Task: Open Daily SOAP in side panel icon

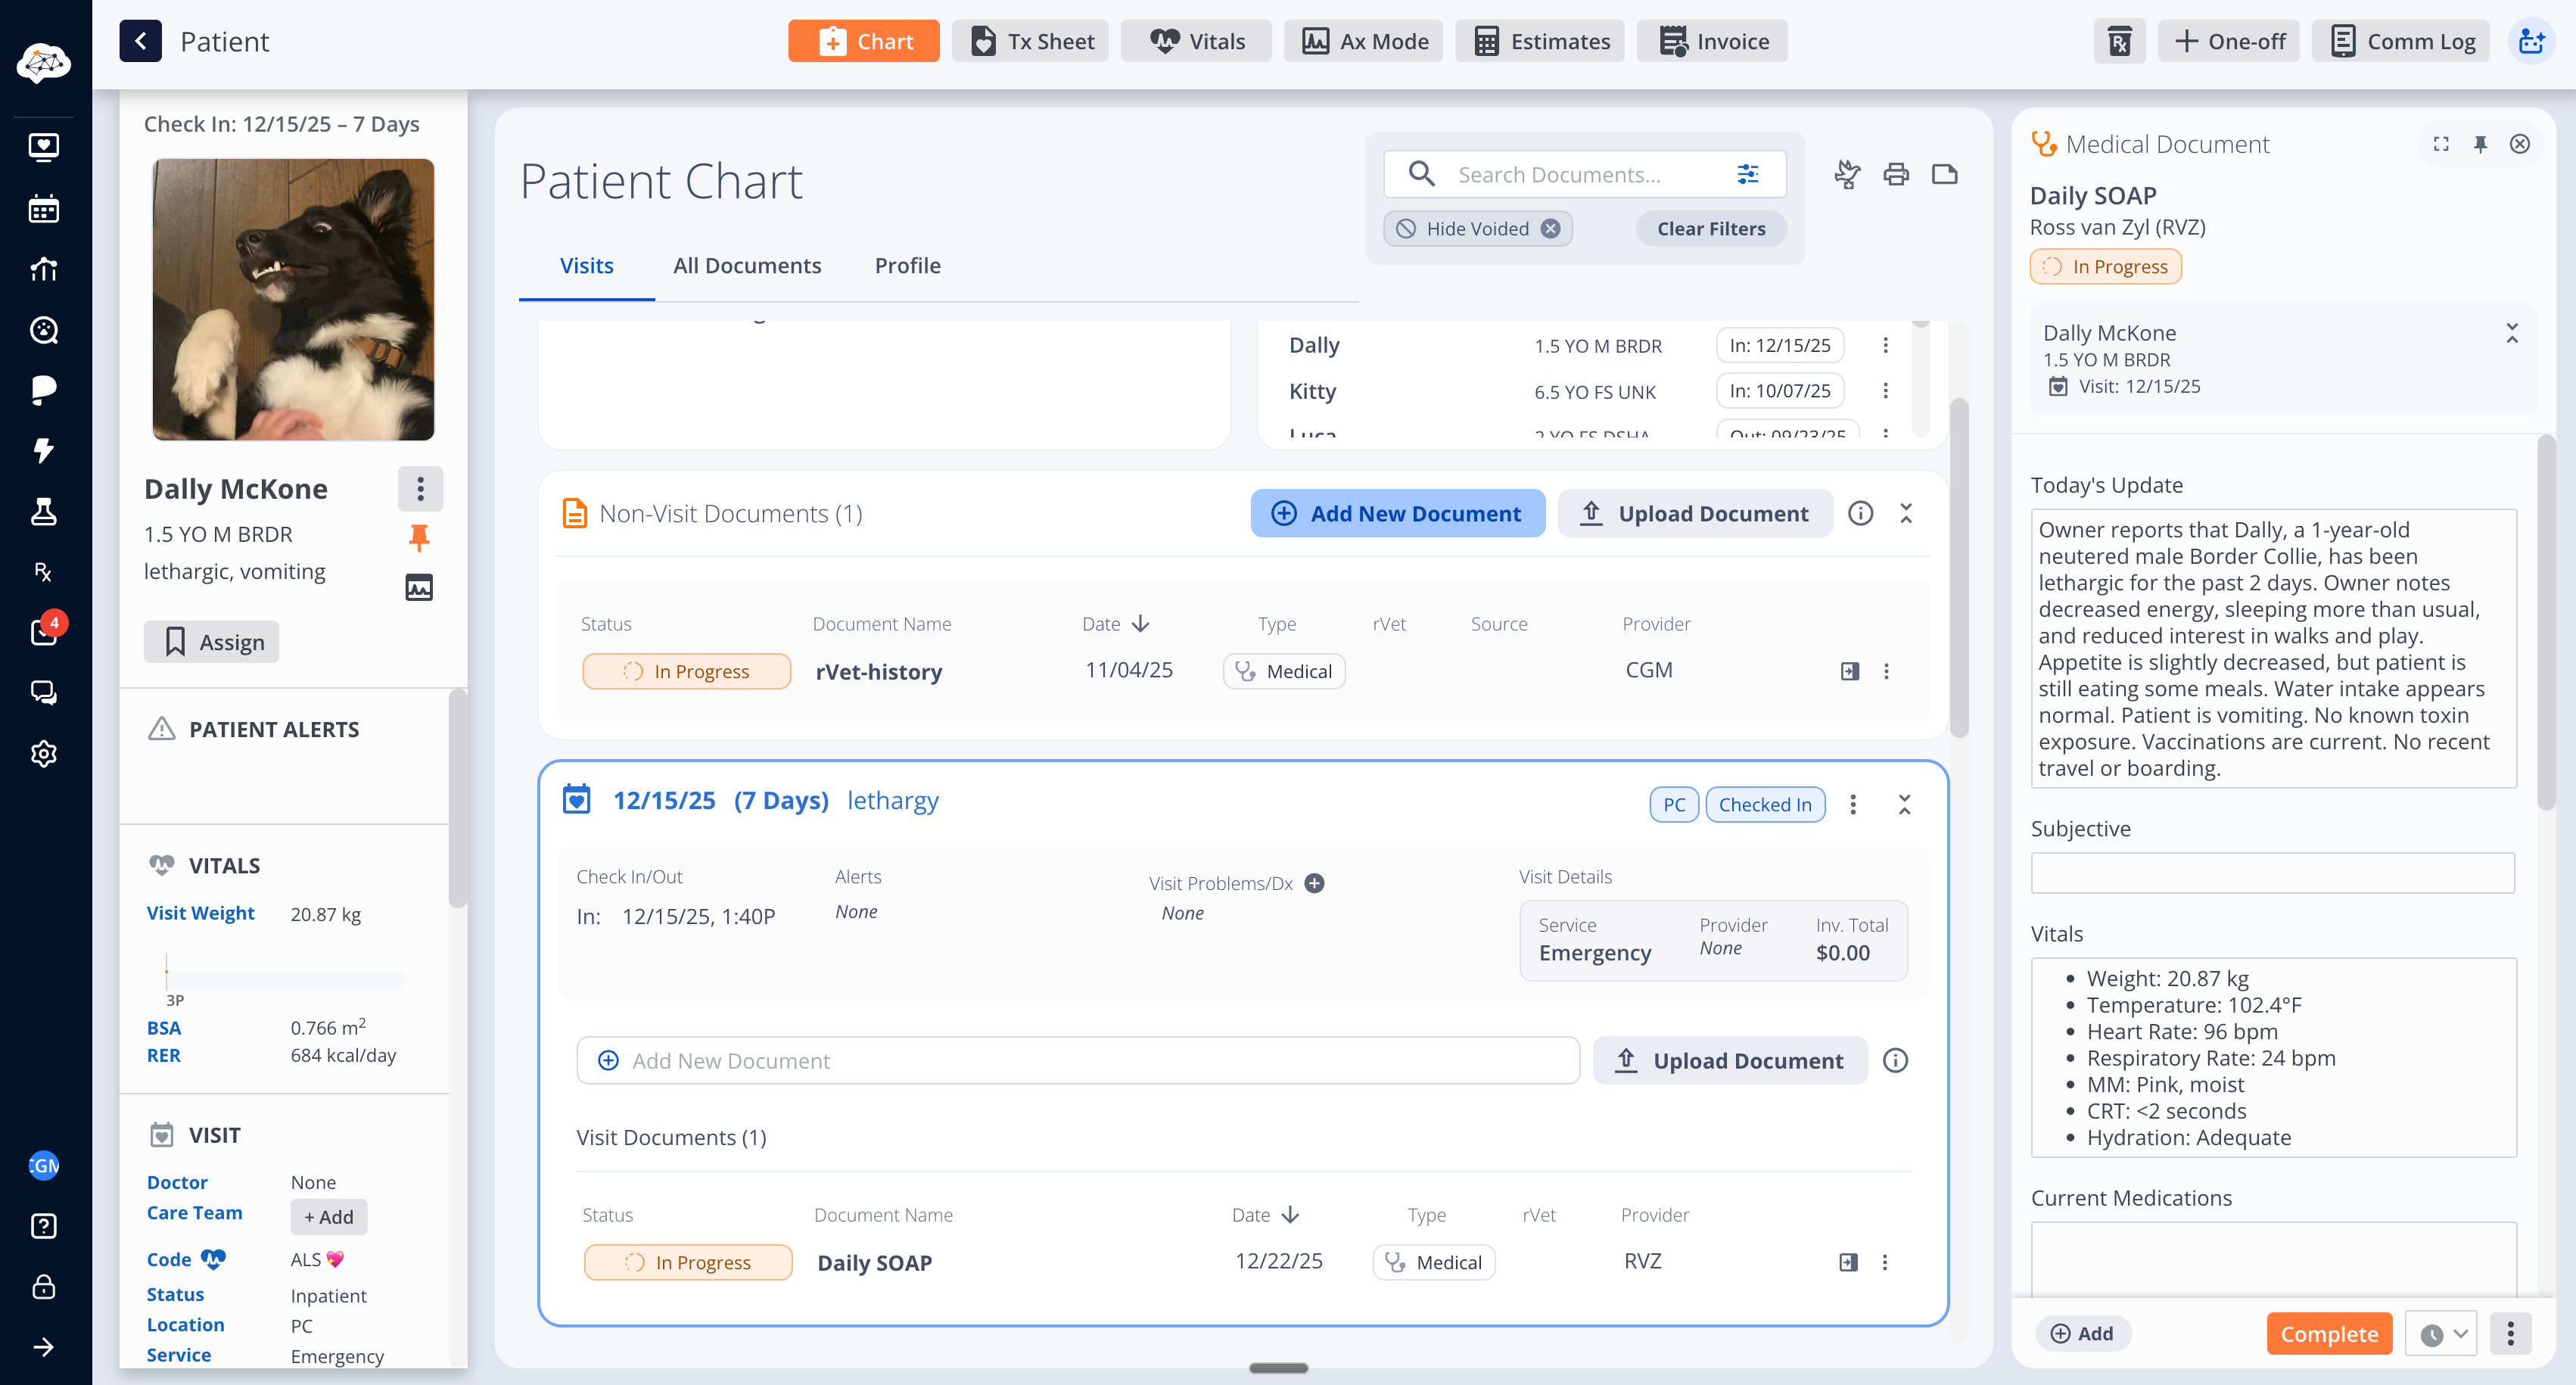Action: click(x=1848, y=1262)
